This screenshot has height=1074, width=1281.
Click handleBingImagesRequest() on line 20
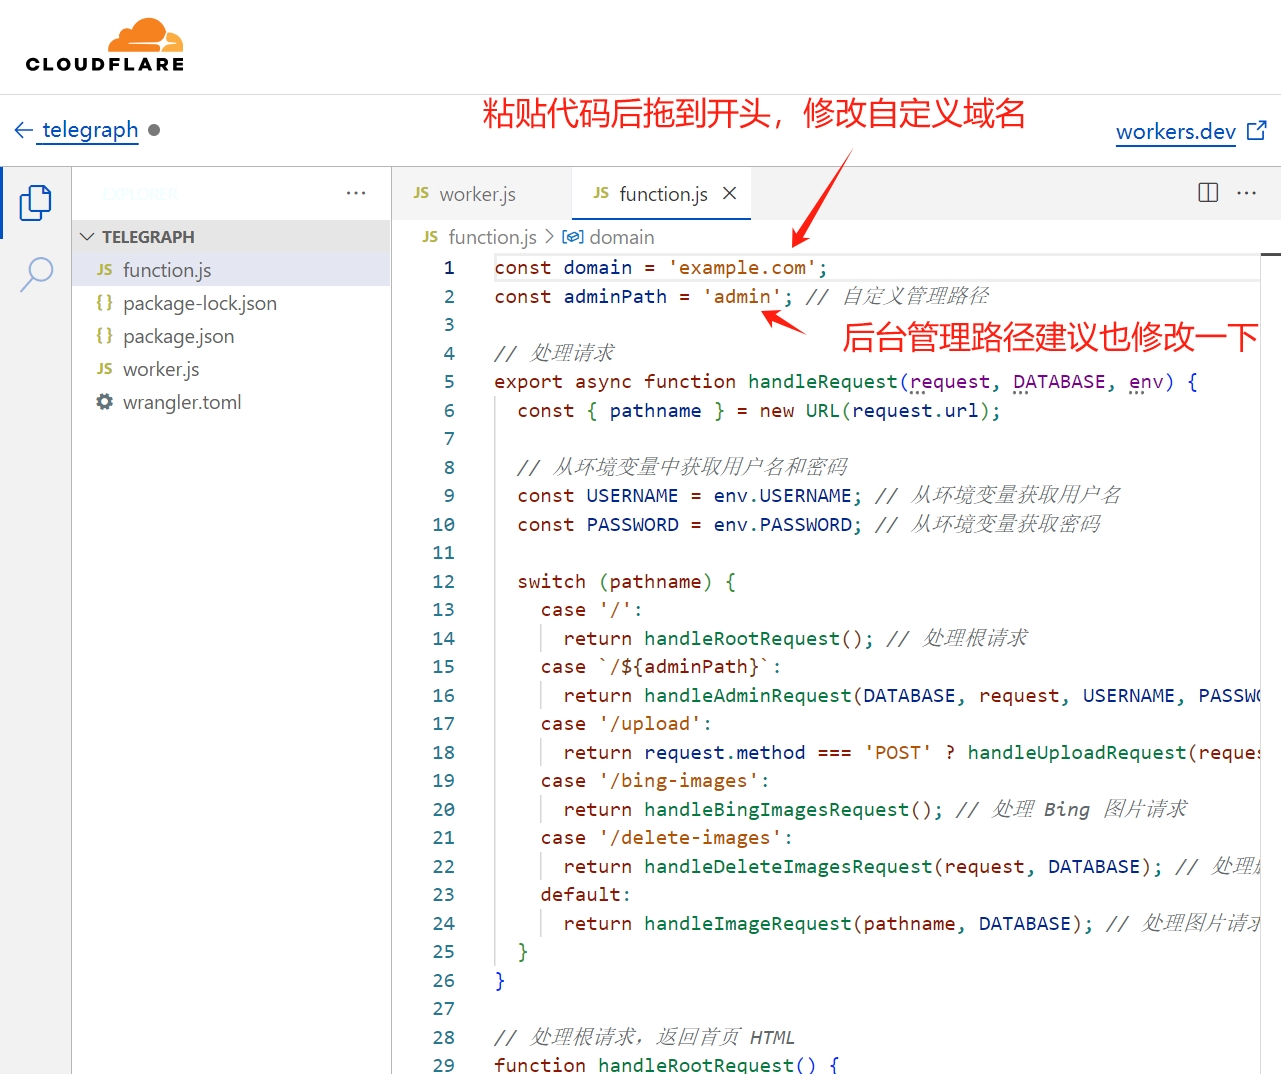pyautogui.click(x=788, y=810)
